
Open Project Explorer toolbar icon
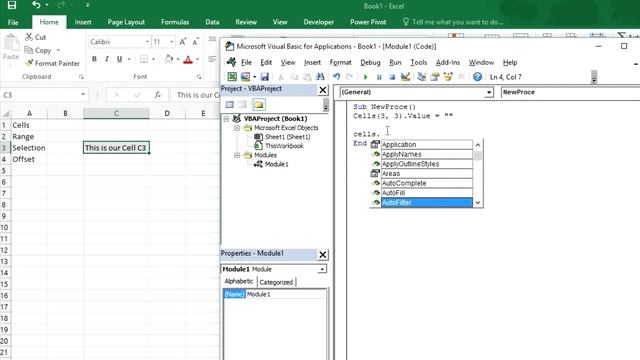[x=422, y=77]
